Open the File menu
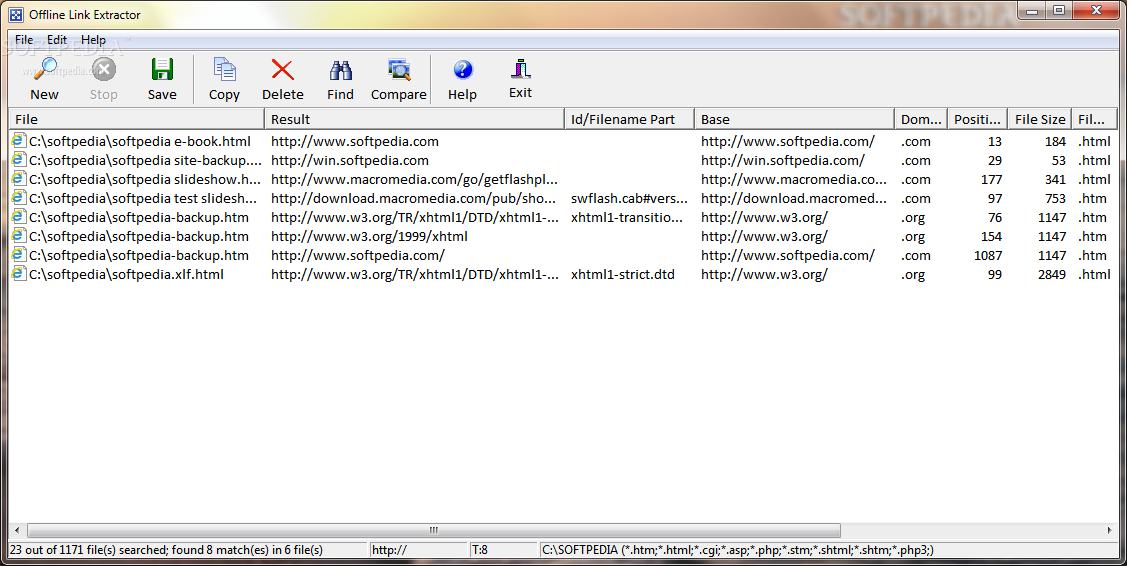 click(x=24, y=40)
